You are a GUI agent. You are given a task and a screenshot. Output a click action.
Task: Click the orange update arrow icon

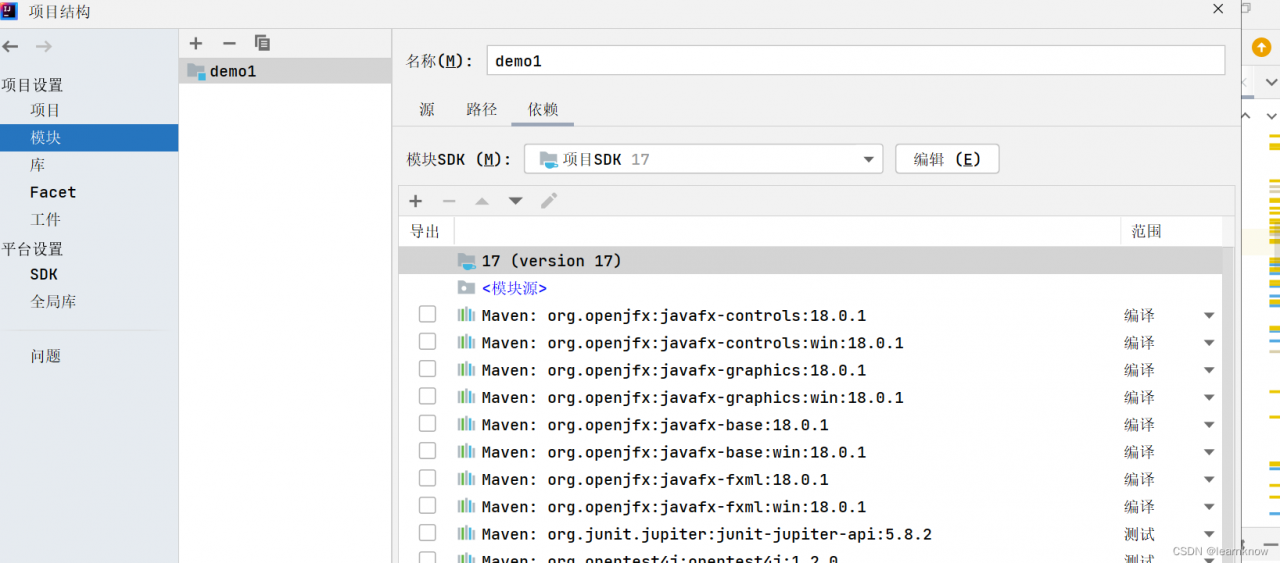[x=1261, y=47]
